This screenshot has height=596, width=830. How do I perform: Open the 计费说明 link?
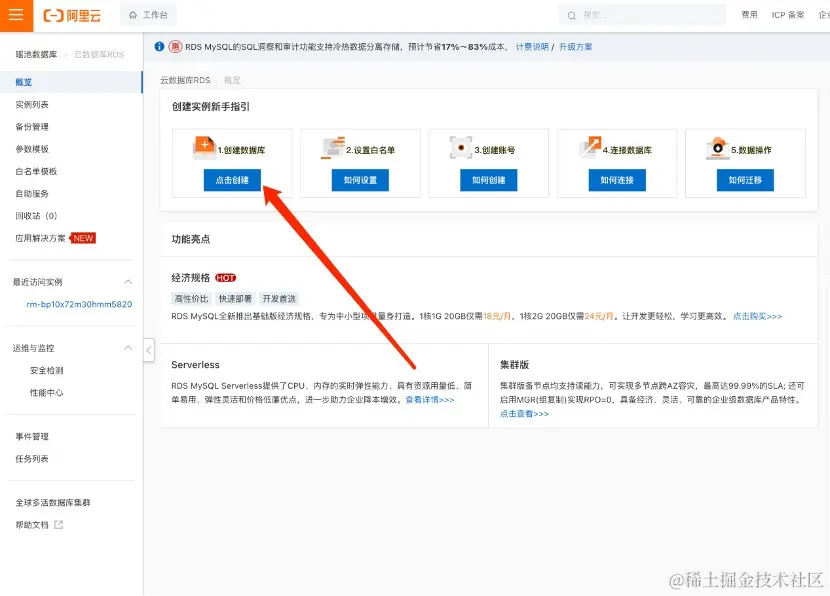(x=532, y=47)
